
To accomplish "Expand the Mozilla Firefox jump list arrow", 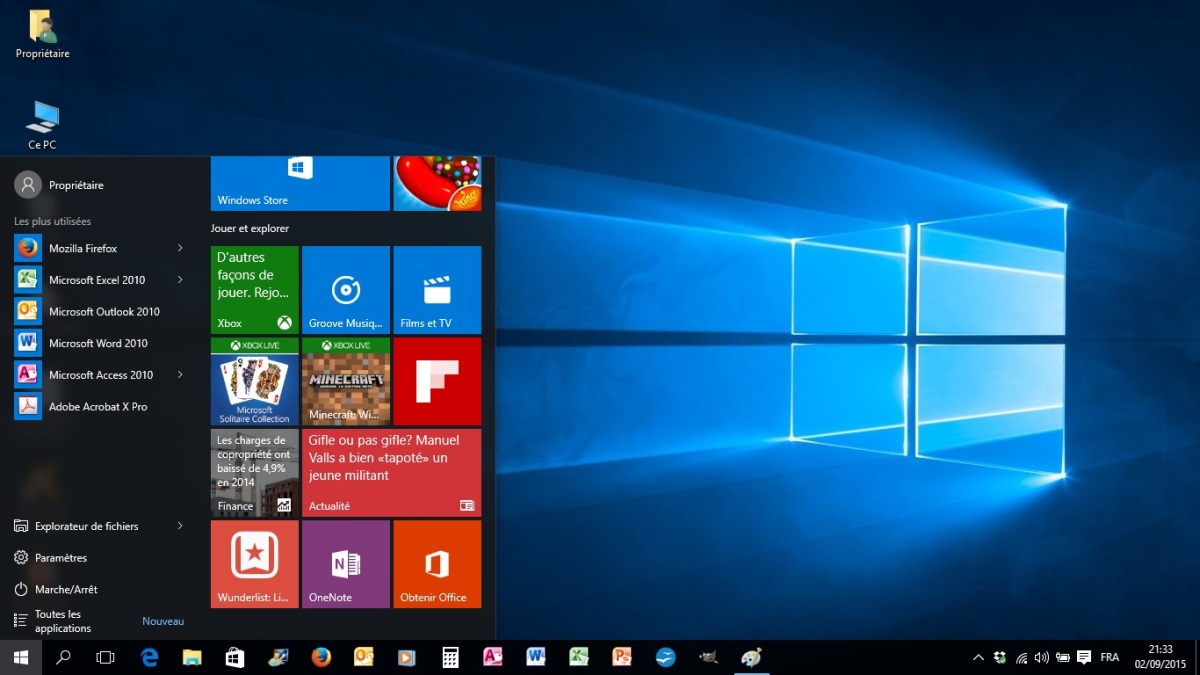I will tap(180, 248).
